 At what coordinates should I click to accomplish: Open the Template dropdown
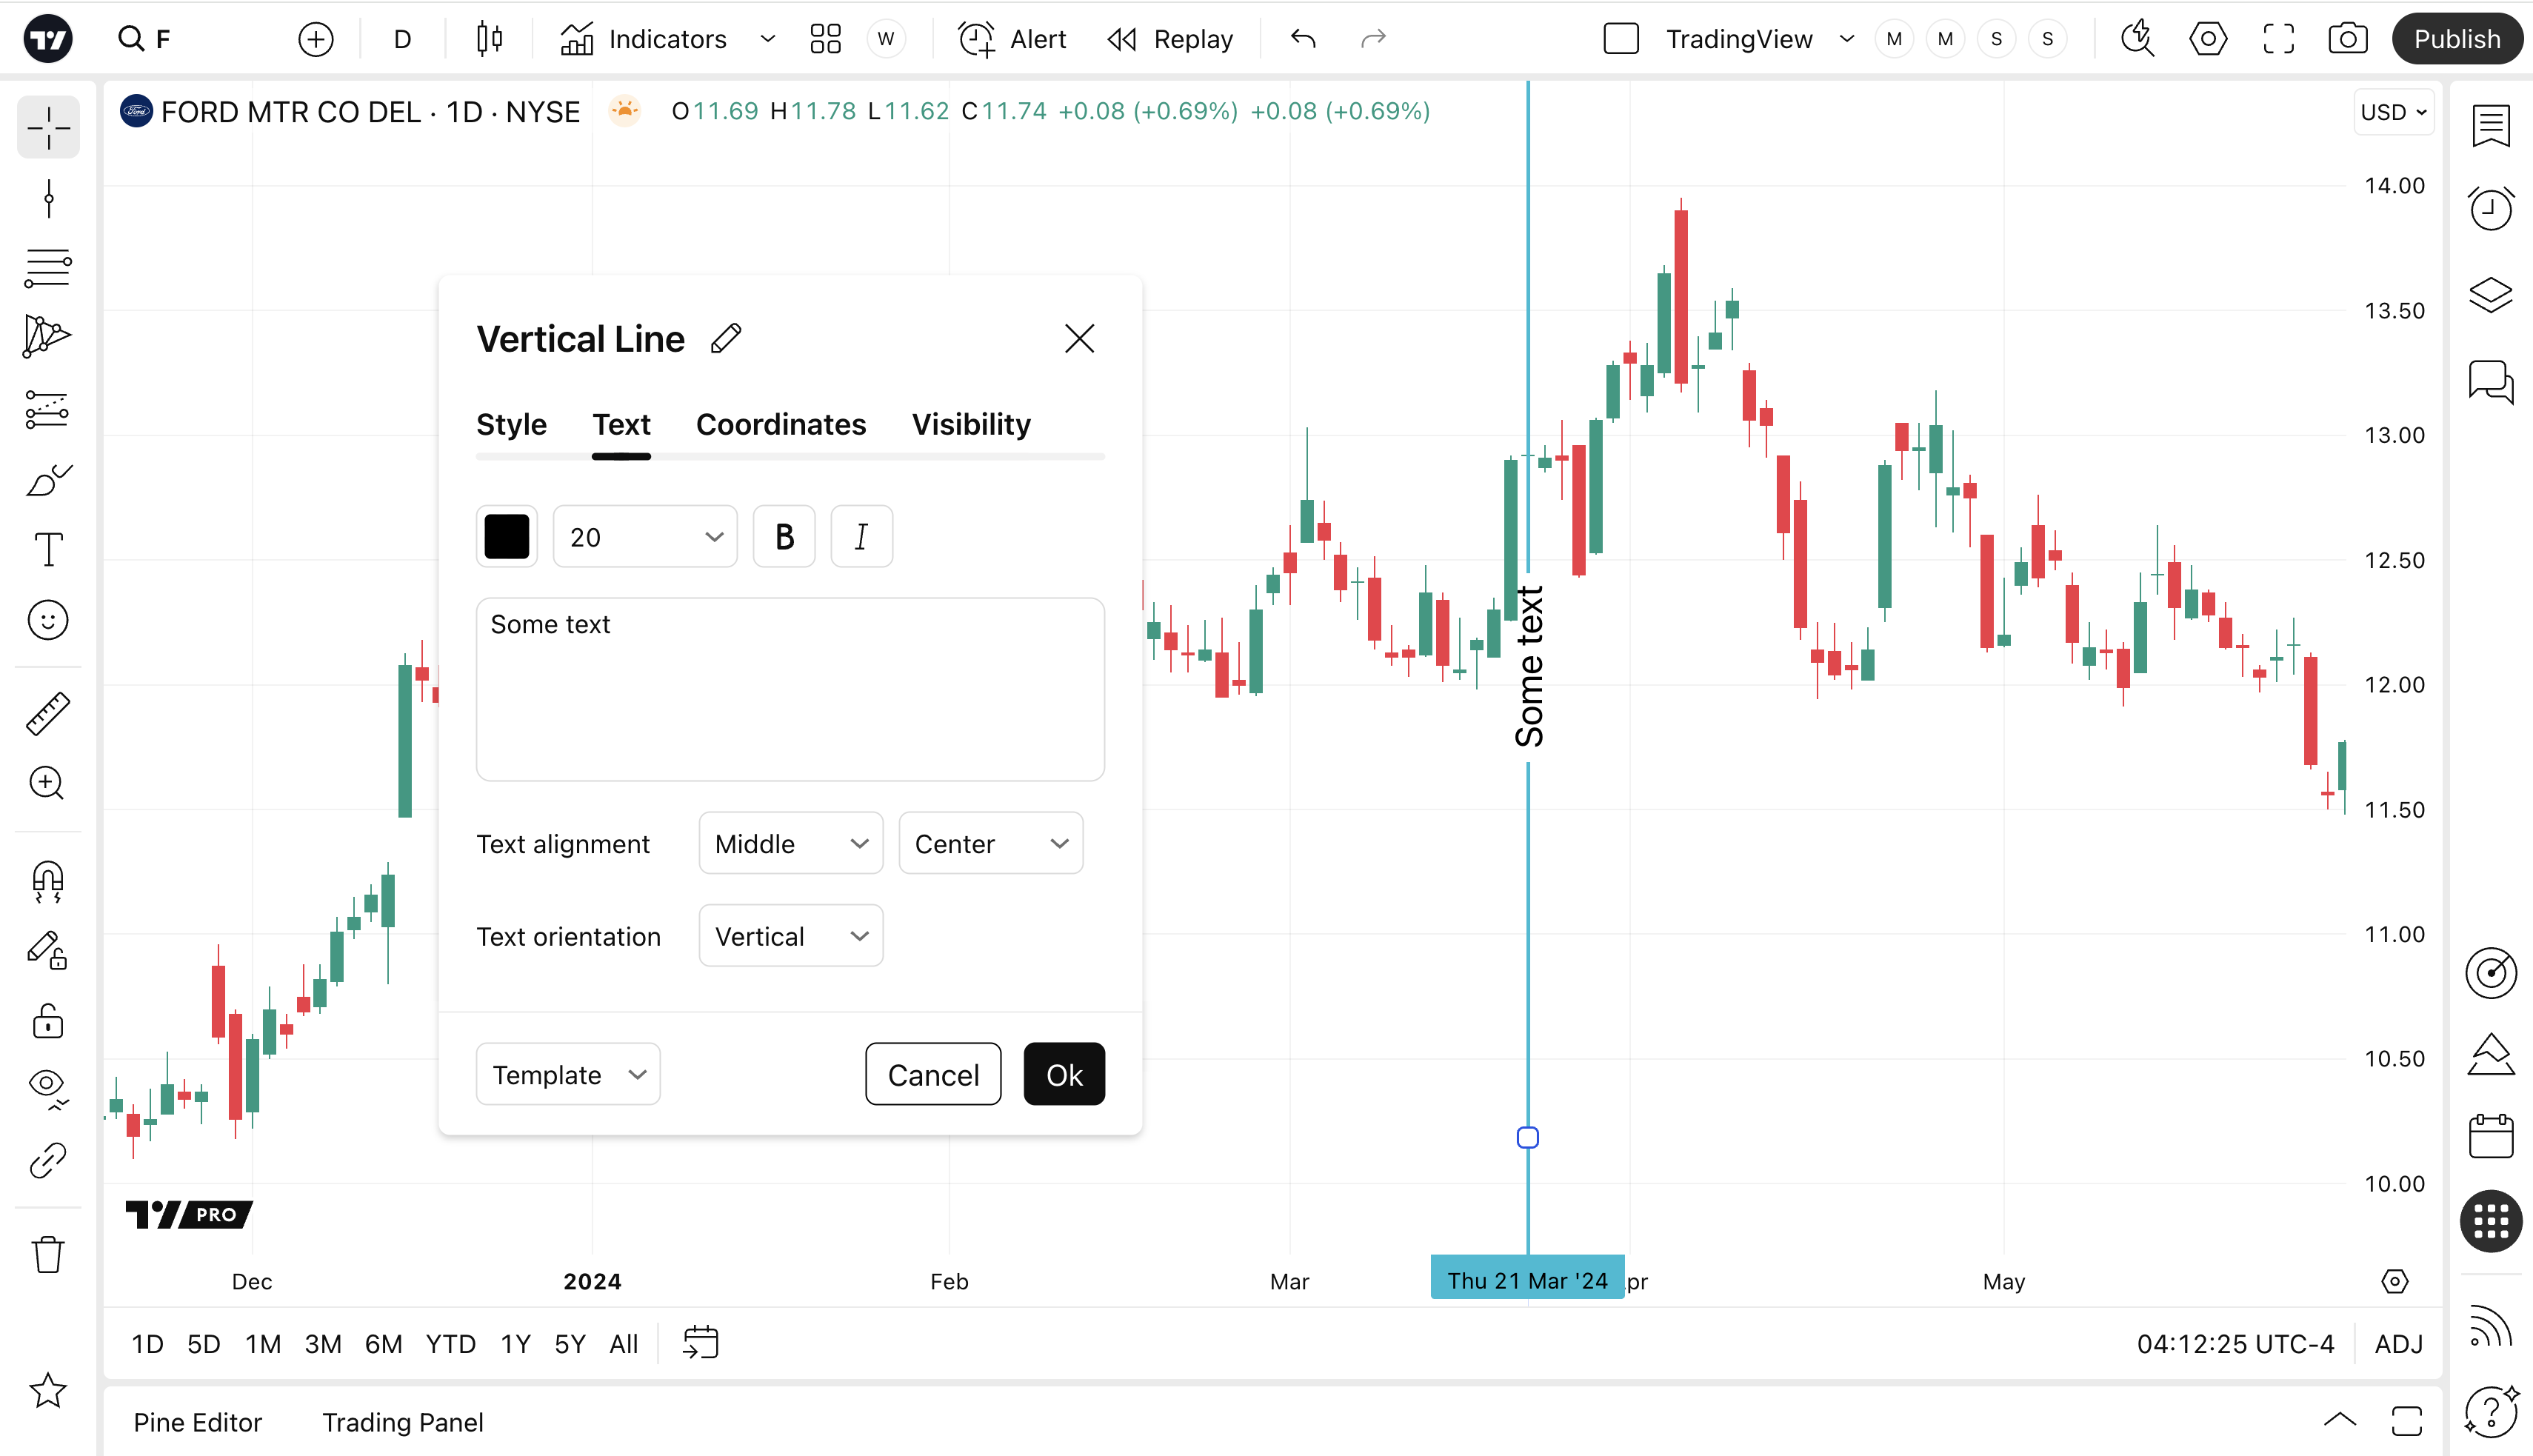(568, 1074)
